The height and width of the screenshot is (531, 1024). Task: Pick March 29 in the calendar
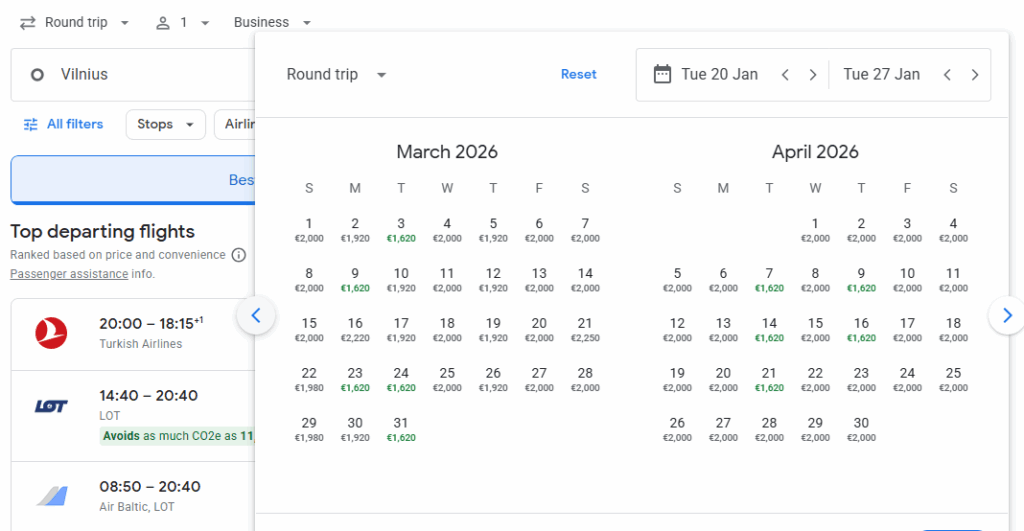click(x=309, y=429)
